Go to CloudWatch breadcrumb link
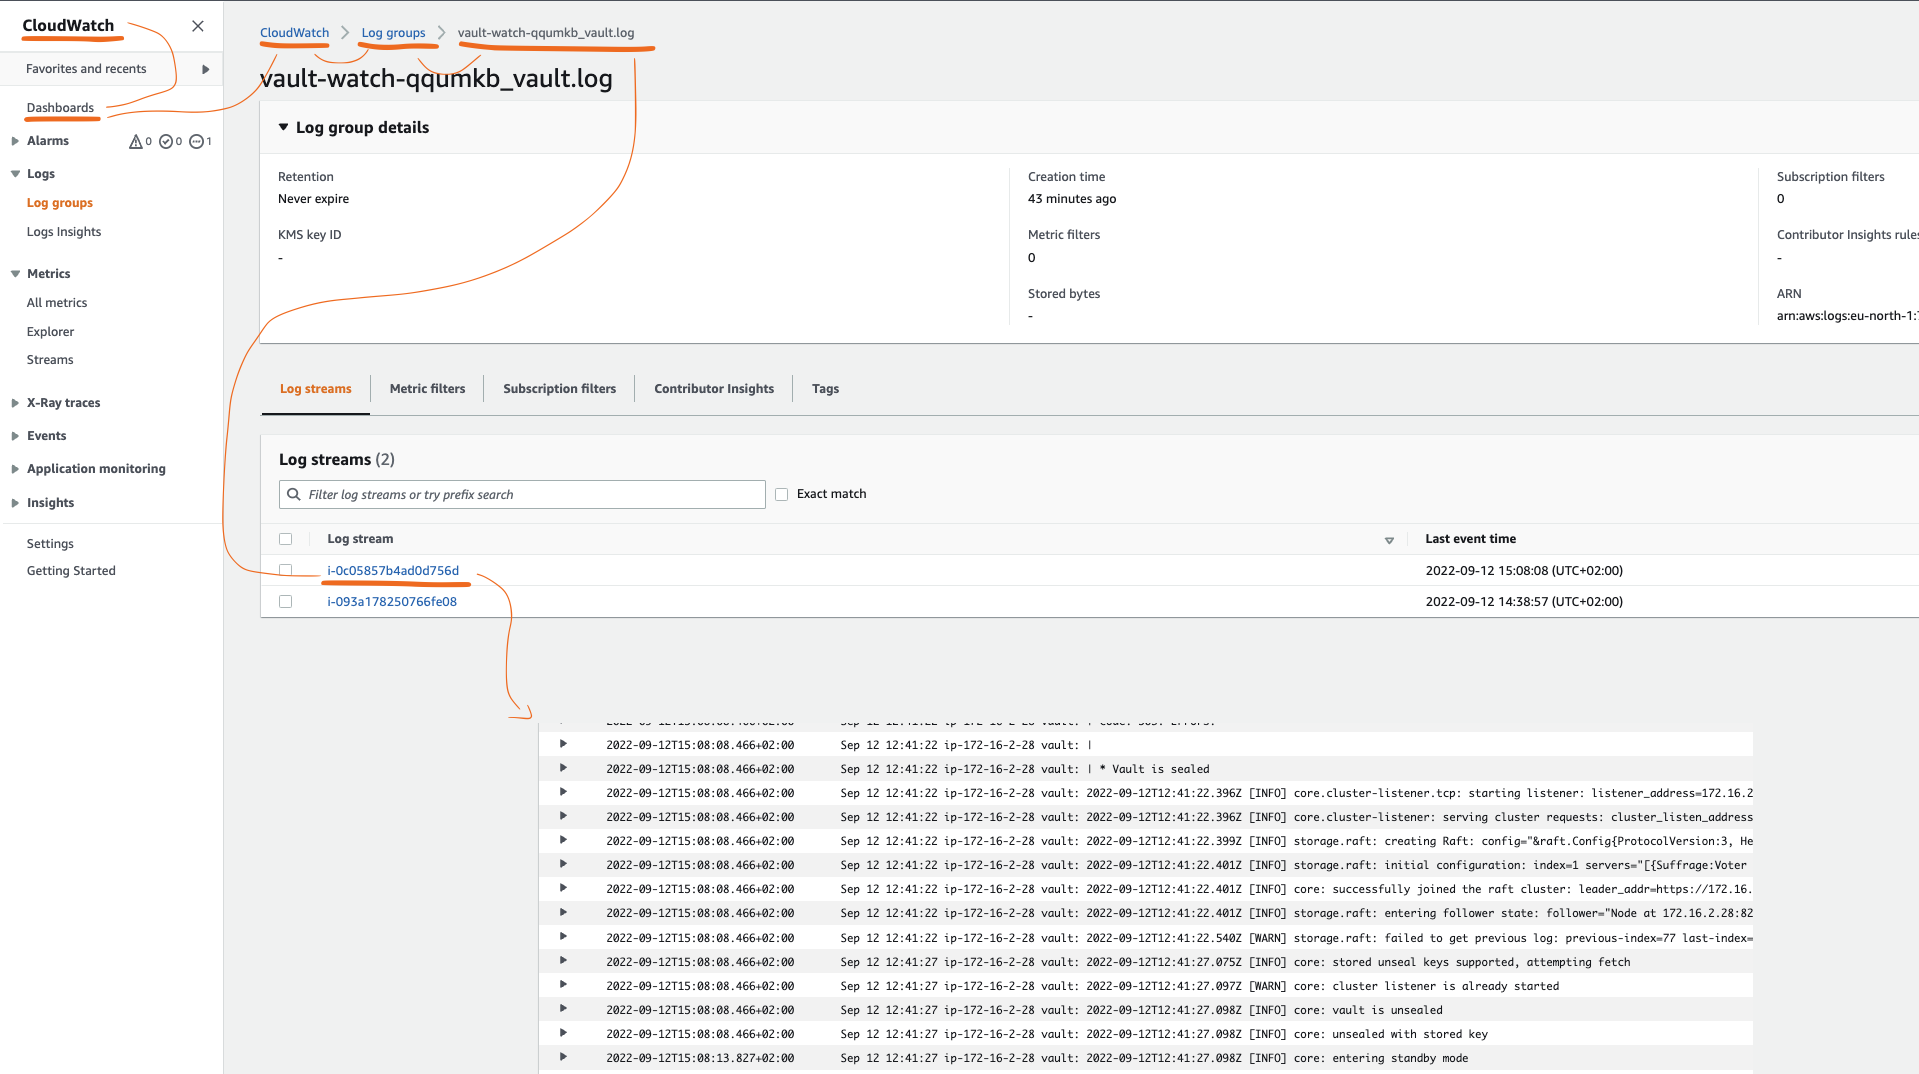The image size is (1919, 1074). coord(294,33)
